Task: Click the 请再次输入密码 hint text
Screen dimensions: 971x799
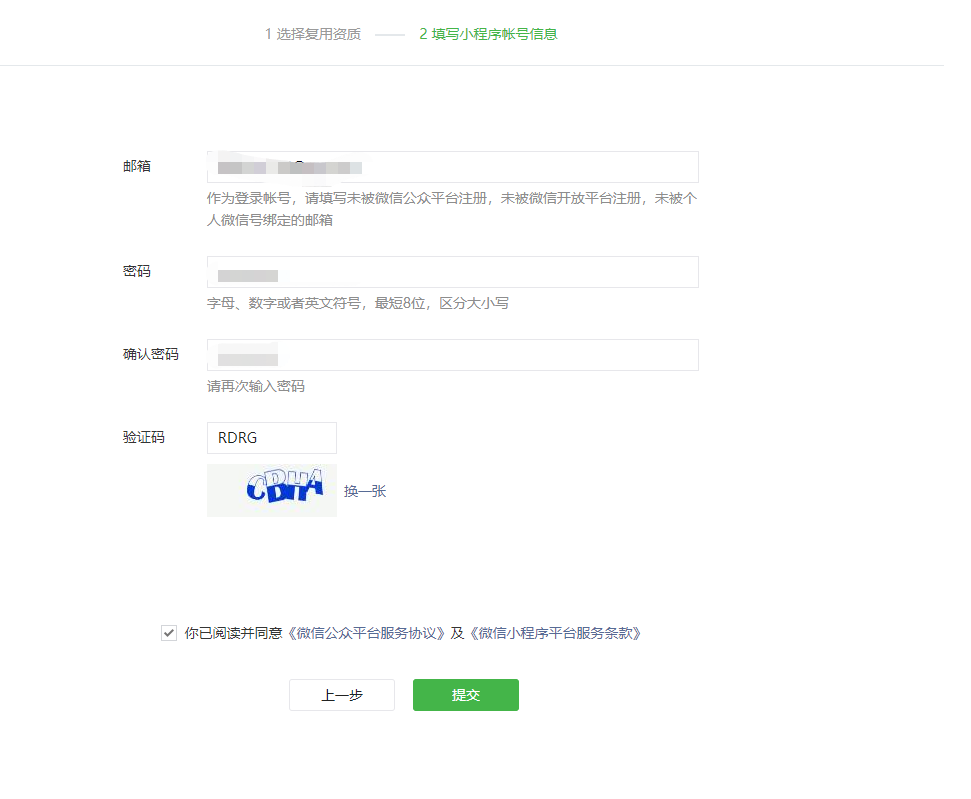Action: tap(256, 386)
